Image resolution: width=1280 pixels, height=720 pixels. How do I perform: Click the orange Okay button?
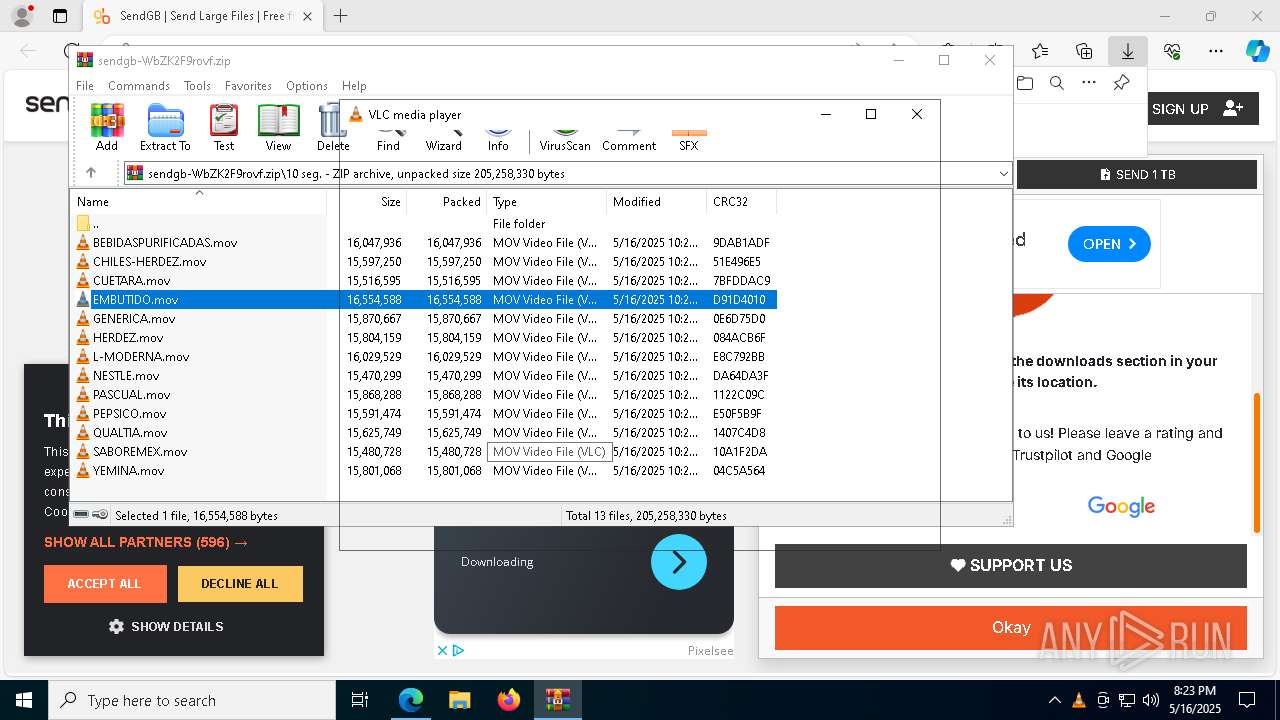click(1010, 628)
